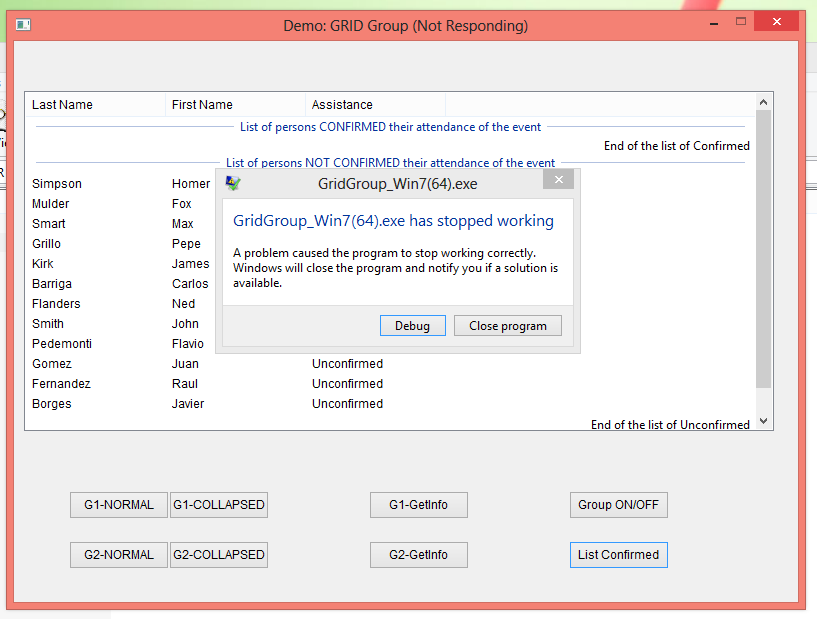Click first name Carlos

pos(190,284)
